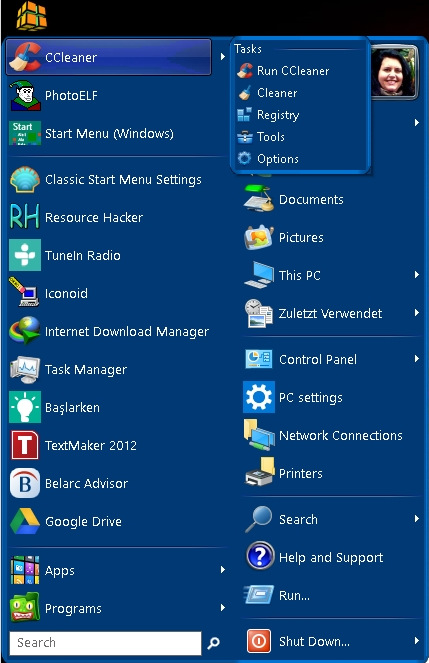Viewport: 429px width, 663px height.
Task: Open the TuneIn Radio icon
Action: coord(25,255)
